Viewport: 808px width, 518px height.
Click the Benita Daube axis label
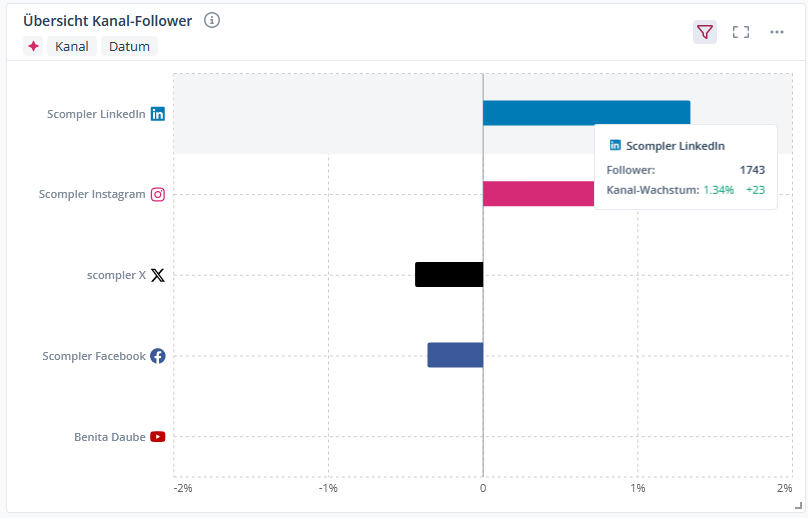coord(109,437)
